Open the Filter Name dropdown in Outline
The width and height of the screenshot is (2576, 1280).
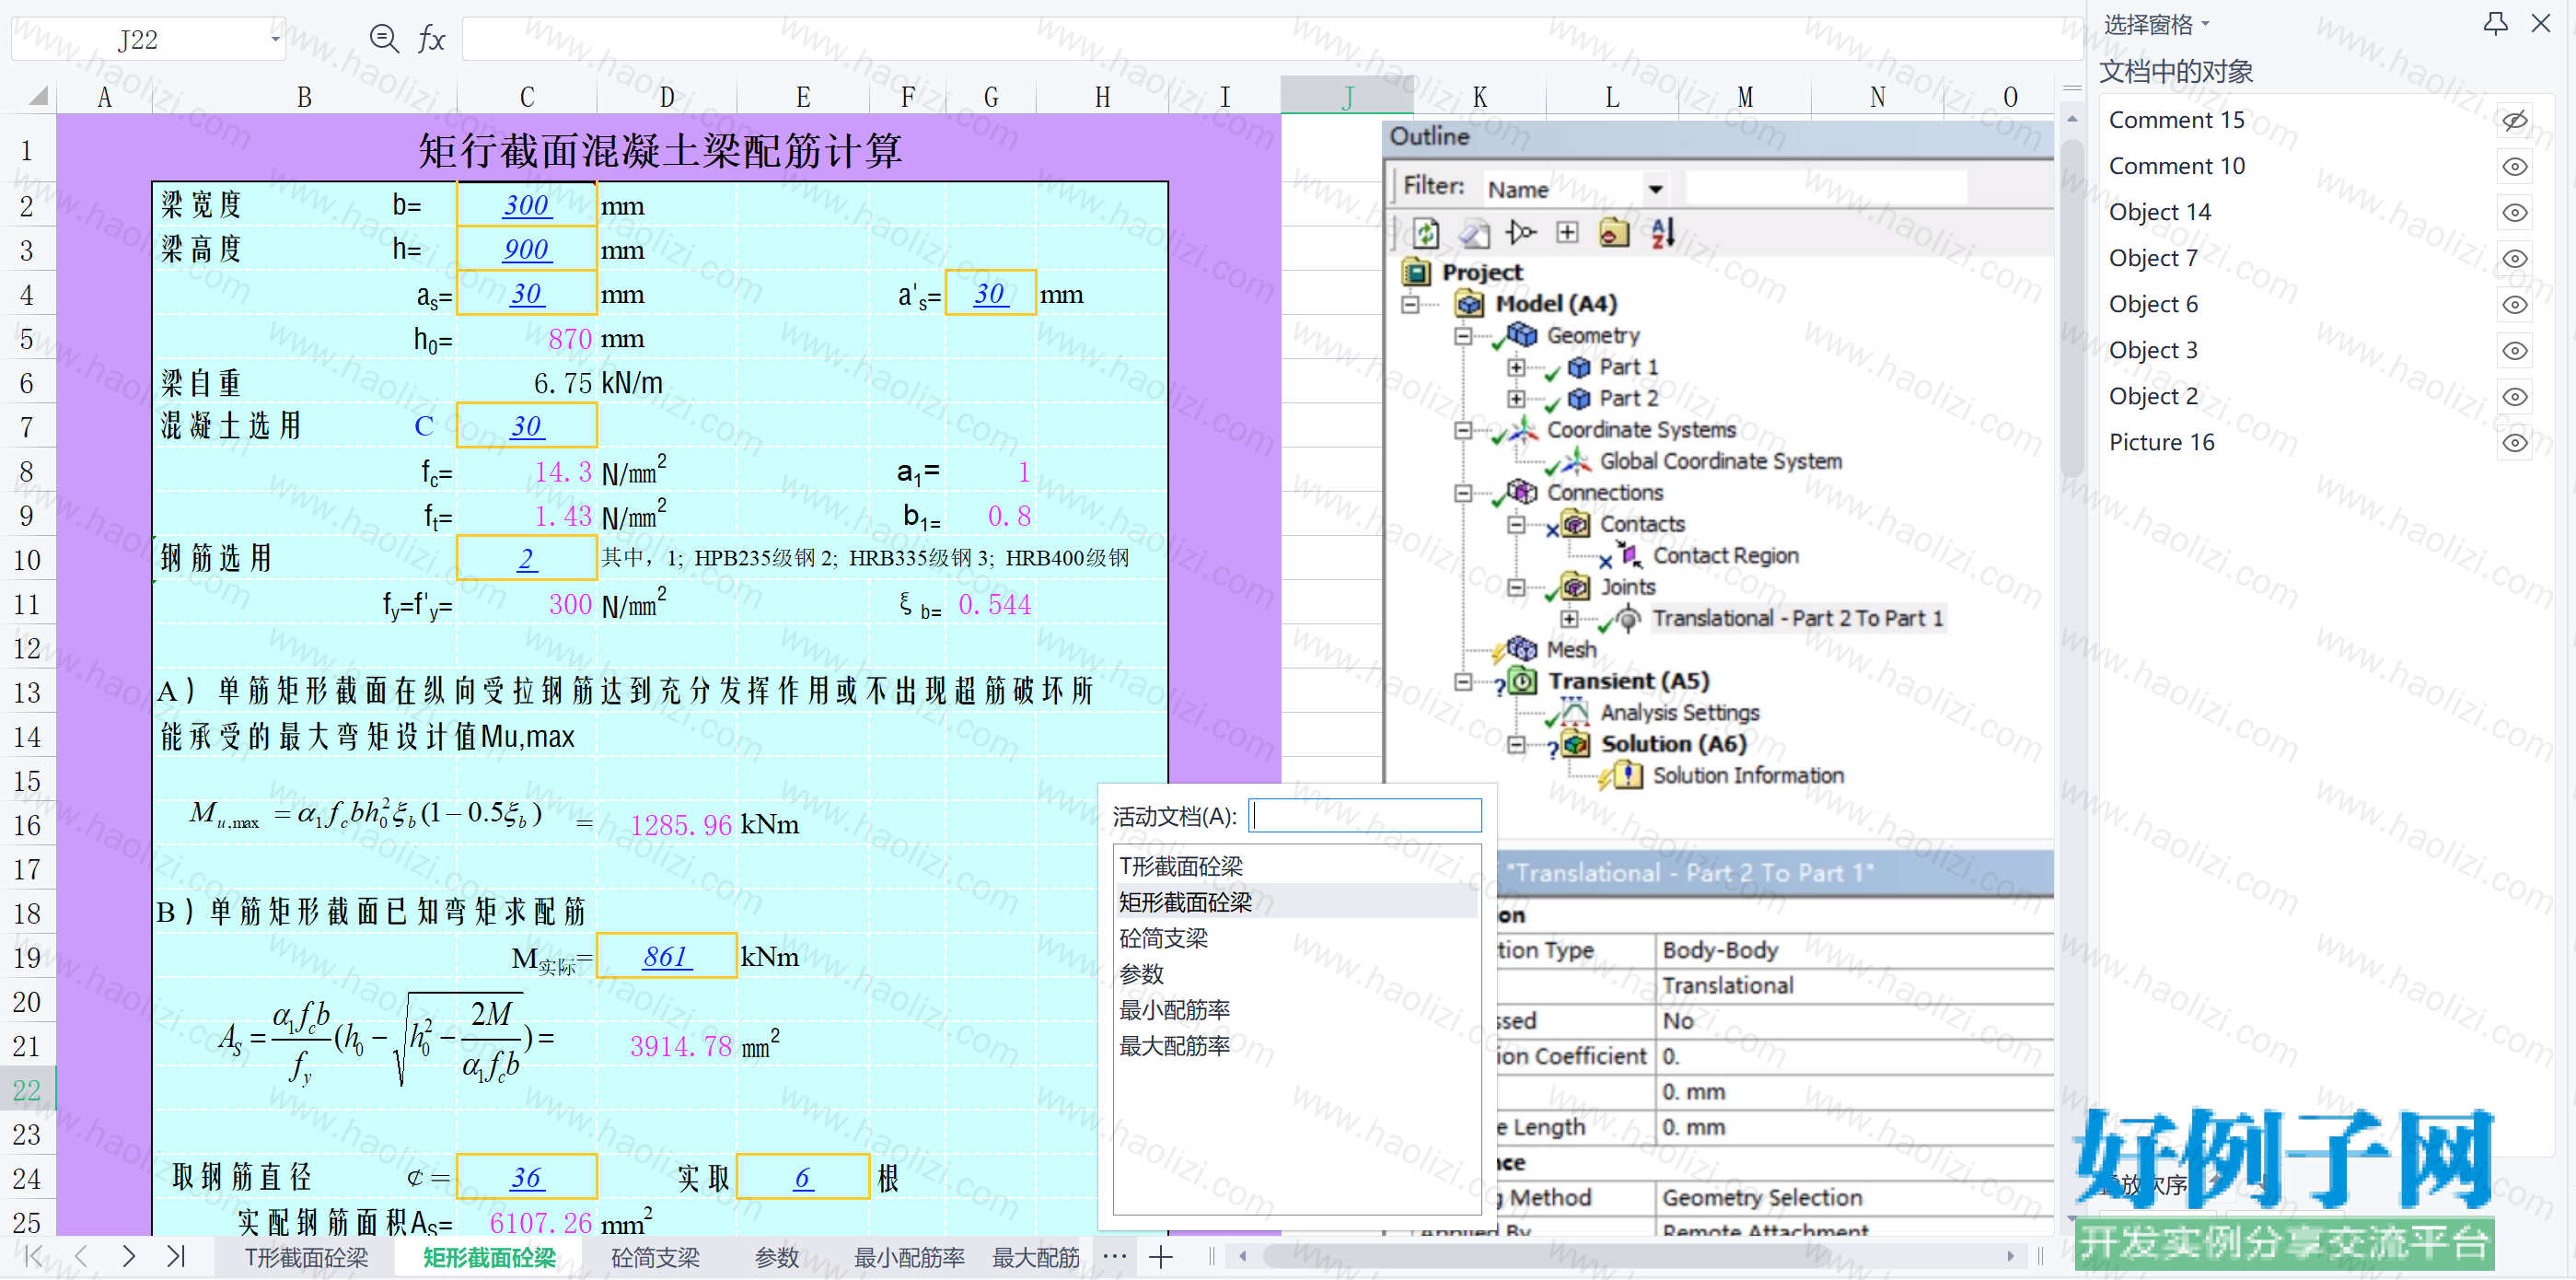[x=1655, y=189]
